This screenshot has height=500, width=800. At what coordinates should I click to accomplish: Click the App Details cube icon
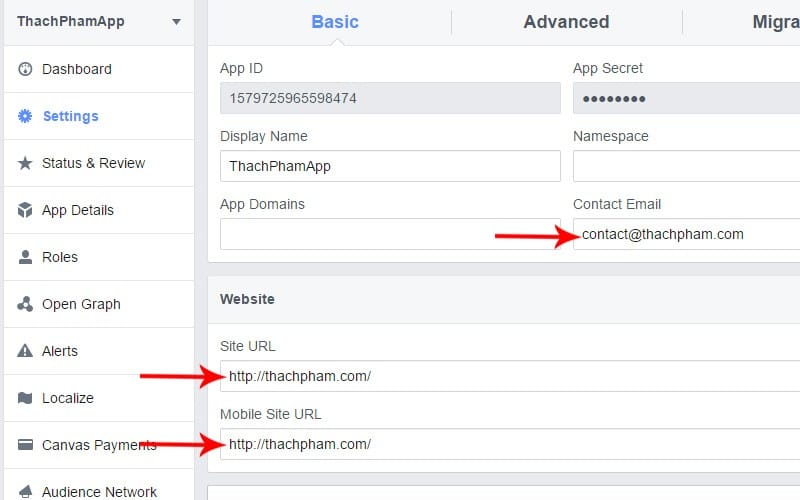click(25, 210)
